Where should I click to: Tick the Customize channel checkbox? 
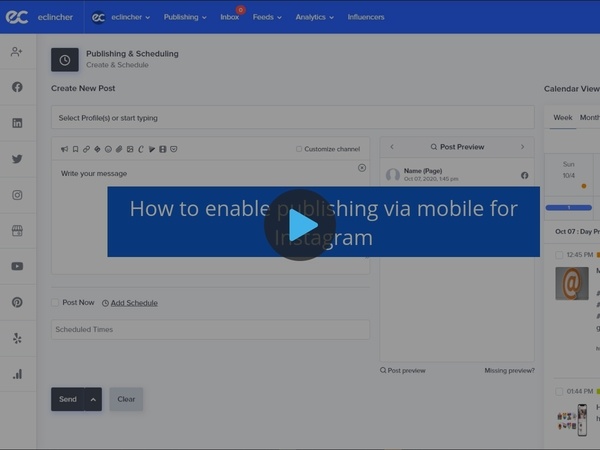(x=299, y=149)
